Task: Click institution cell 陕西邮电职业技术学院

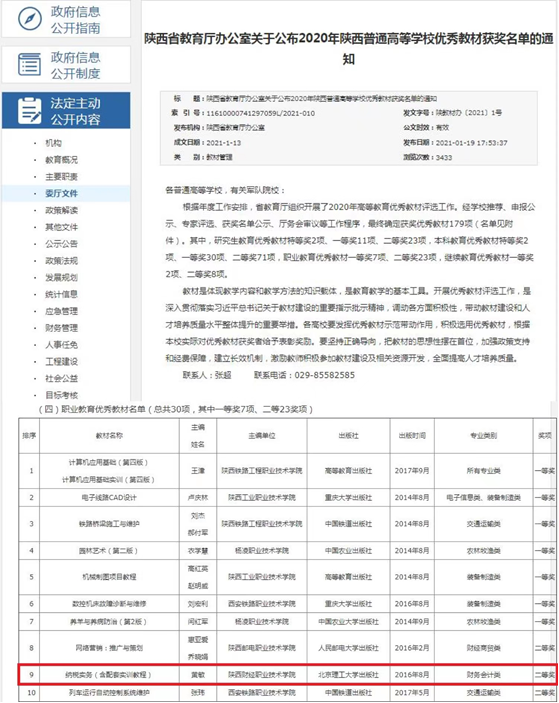Action: click(262, 648)
